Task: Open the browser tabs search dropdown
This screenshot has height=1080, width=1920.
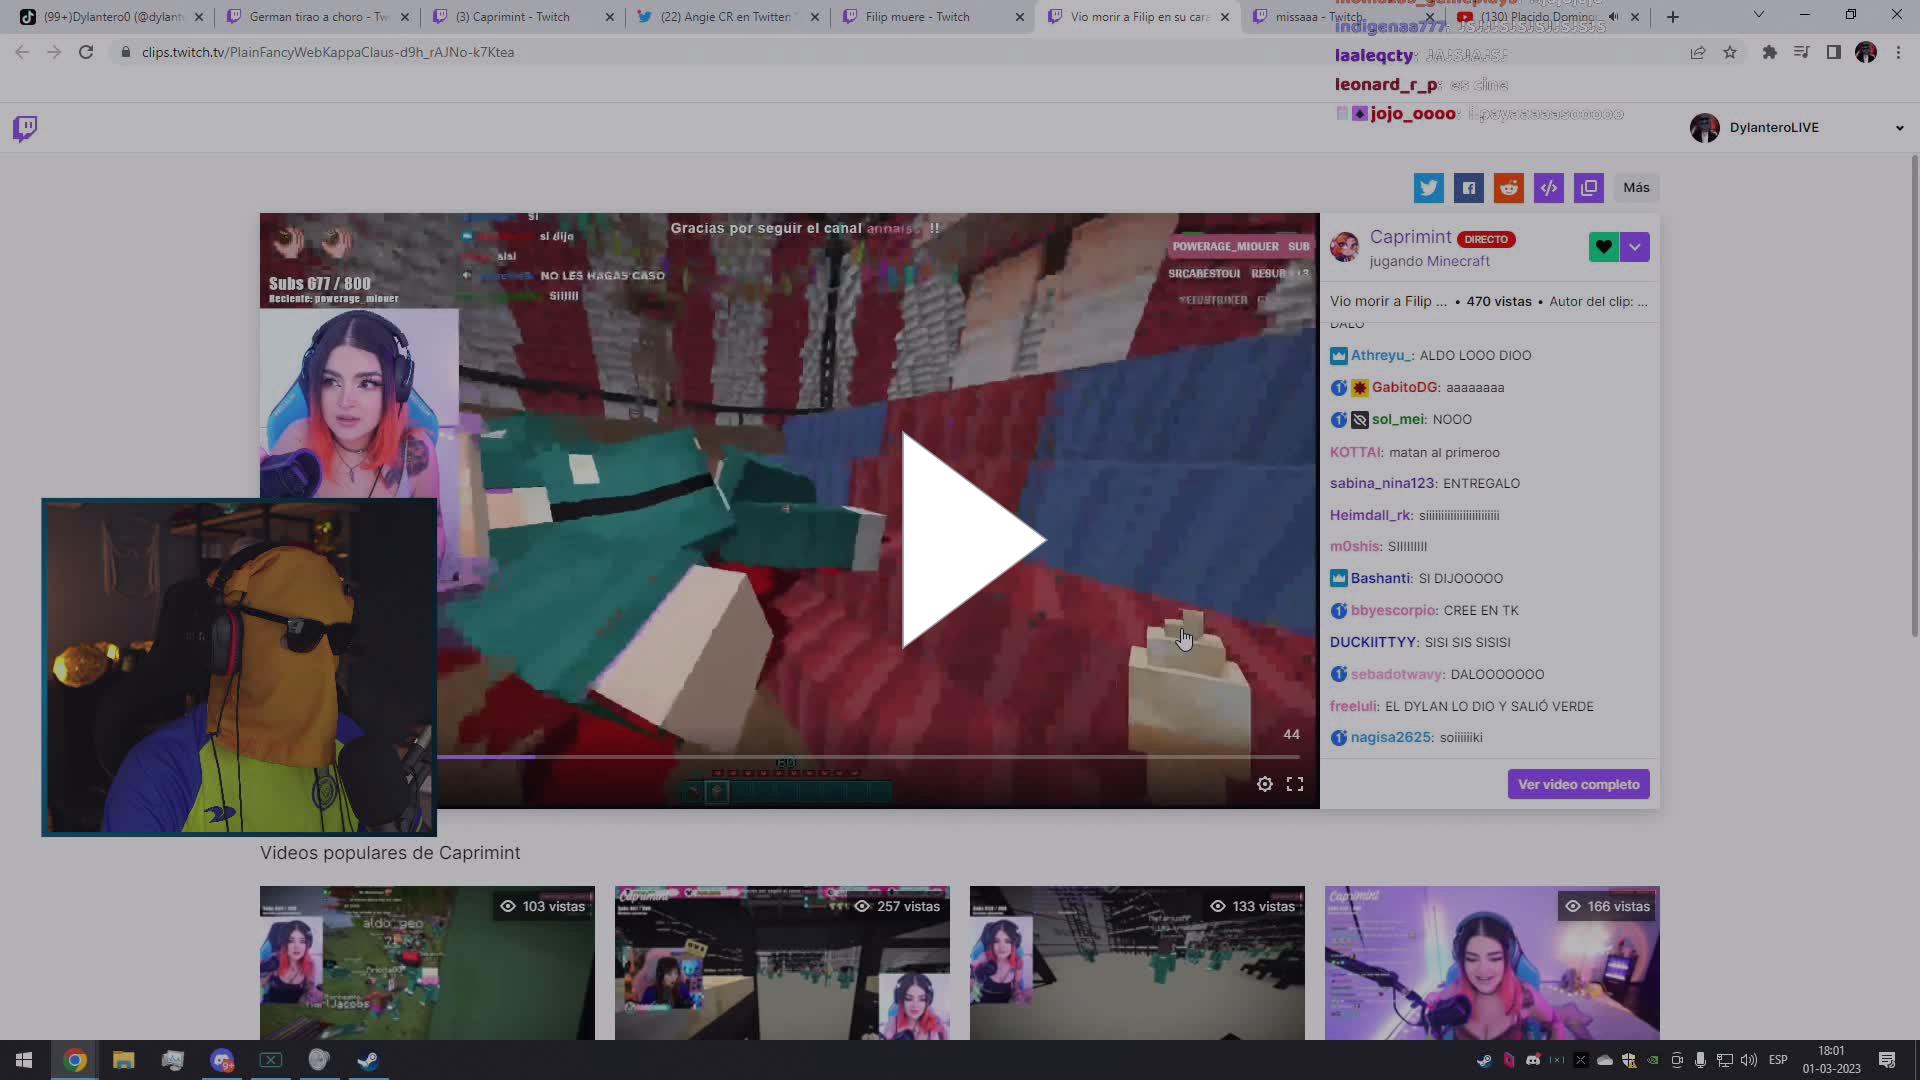Action: pyautogui.click(x=1757, y=16)
